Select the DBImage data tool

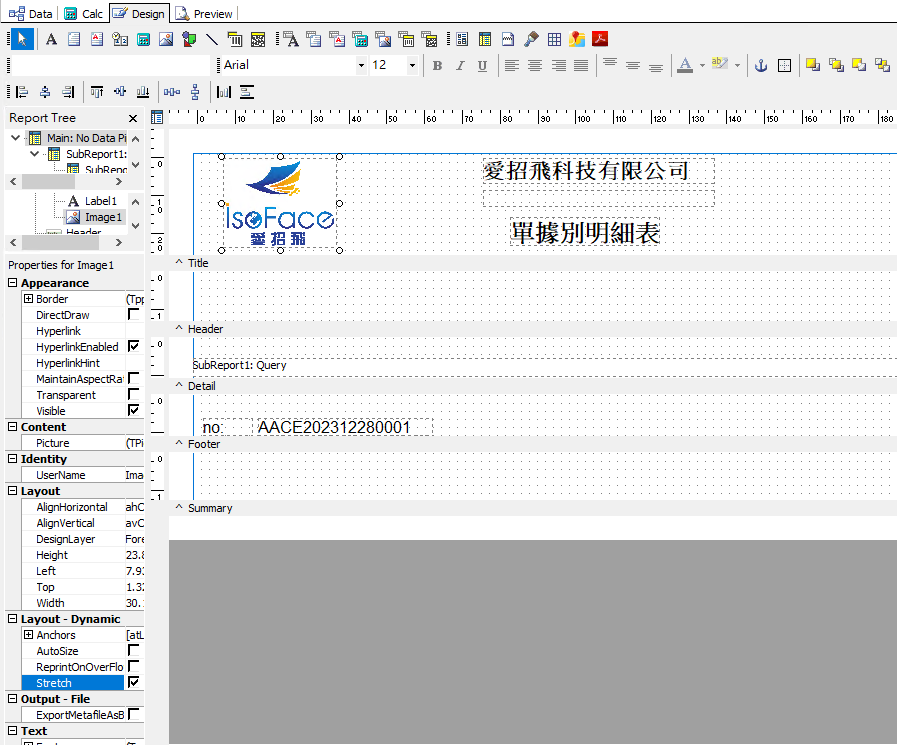[383, 39]
